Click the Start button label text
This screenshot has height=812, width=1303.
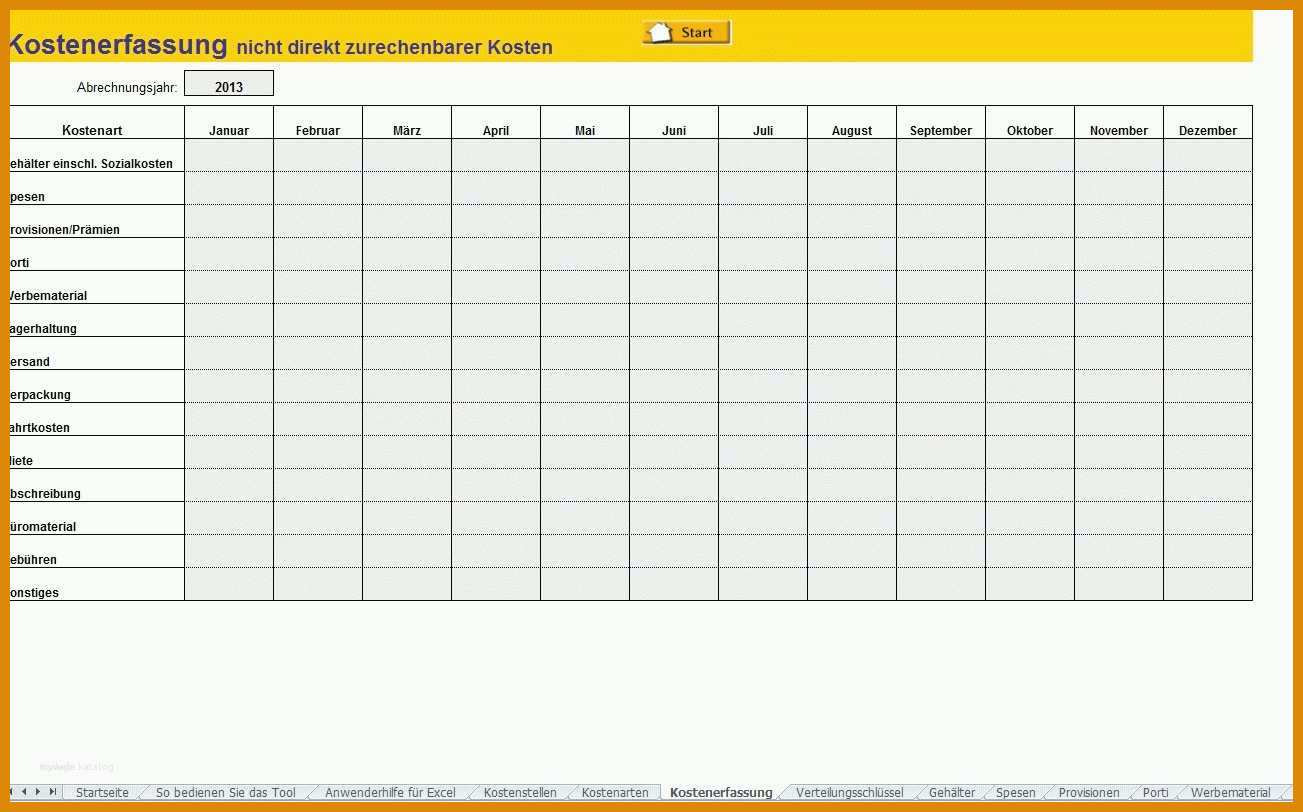(697, 33)
